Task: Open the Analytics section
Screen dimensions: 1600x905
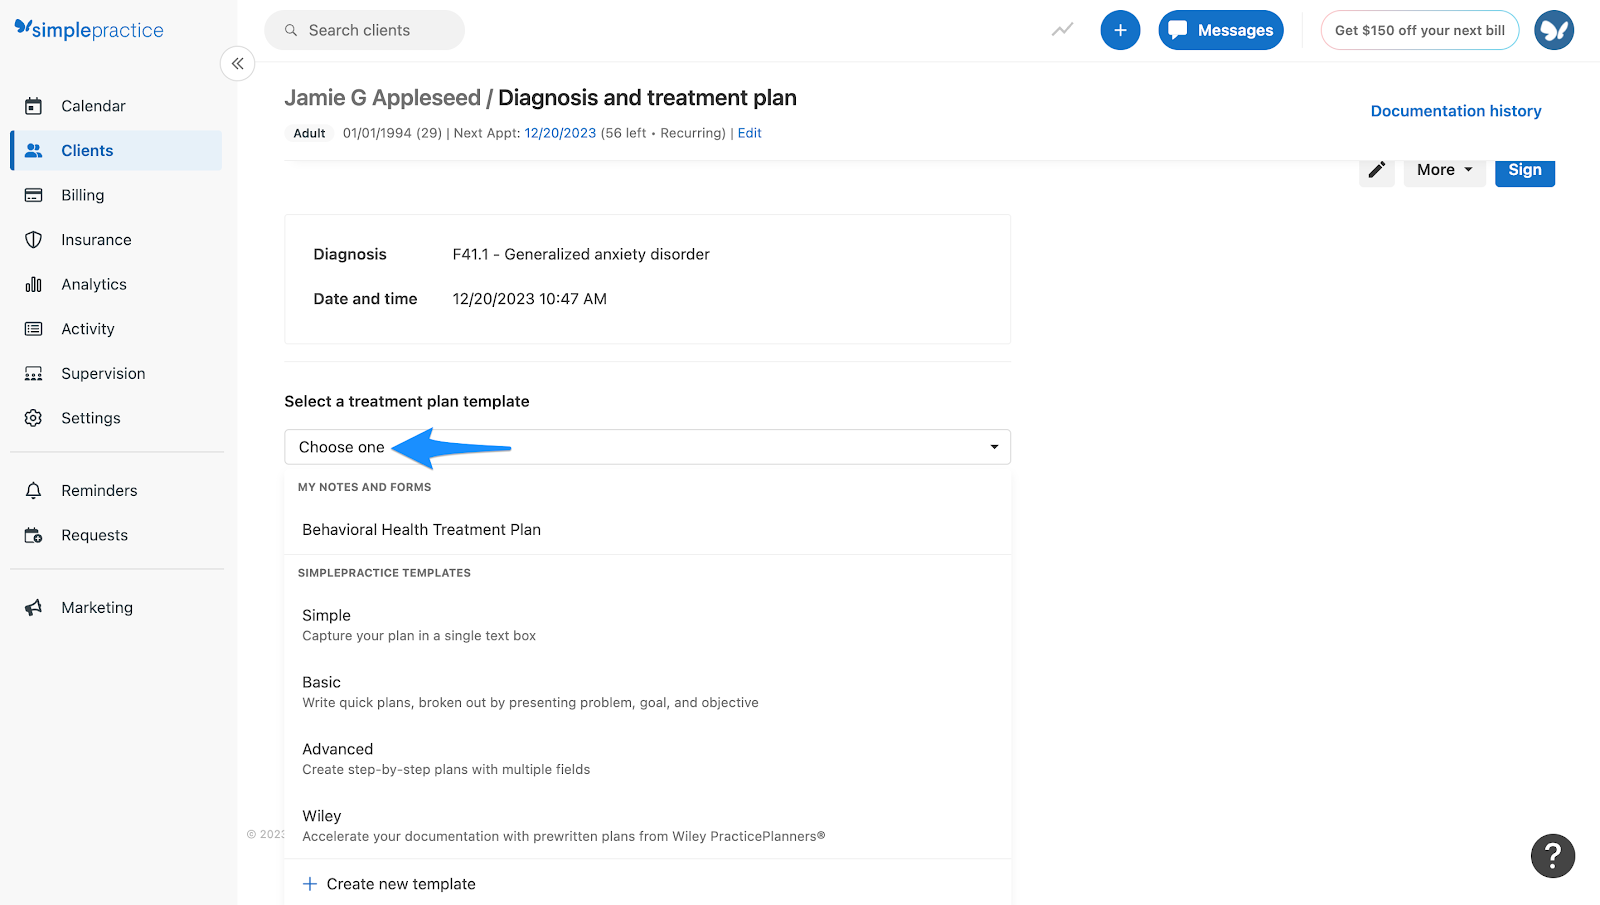Action: [93, 284]
